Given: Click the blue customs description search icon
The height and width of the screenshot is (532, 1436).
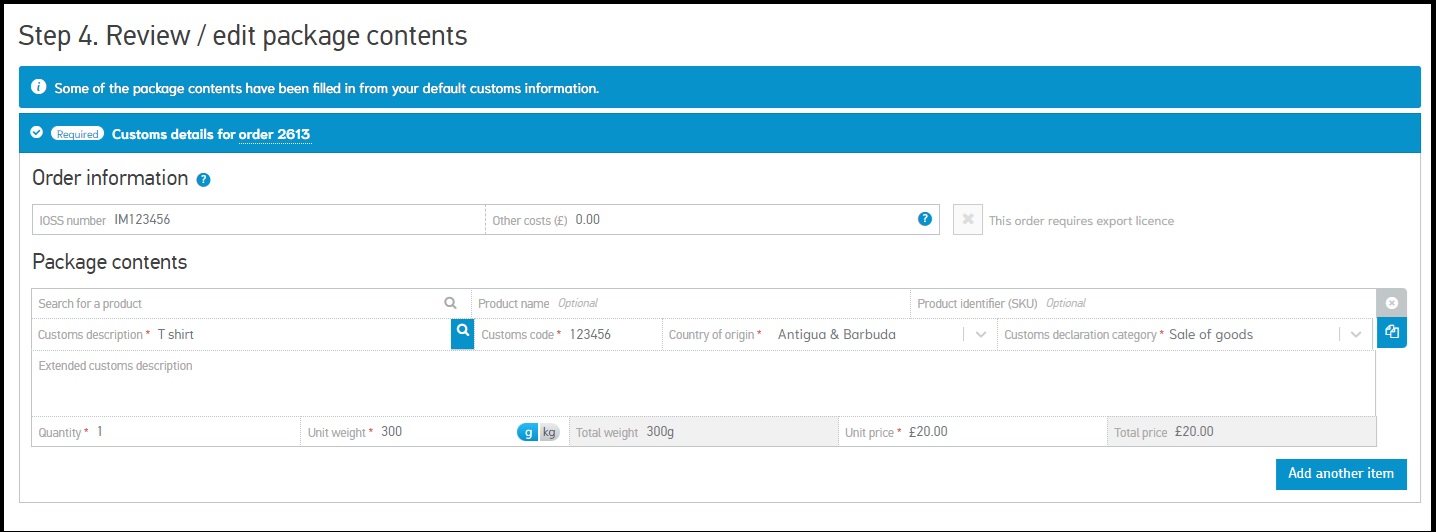Looking at the screenshot, I should pos(462,333).
